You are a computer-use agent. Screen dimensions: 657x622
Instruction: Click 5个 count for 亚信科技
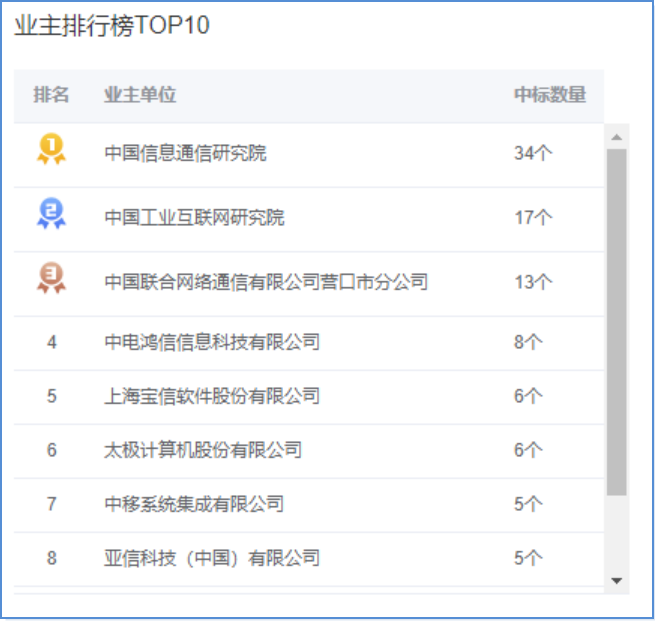click(x=530, y=560)
